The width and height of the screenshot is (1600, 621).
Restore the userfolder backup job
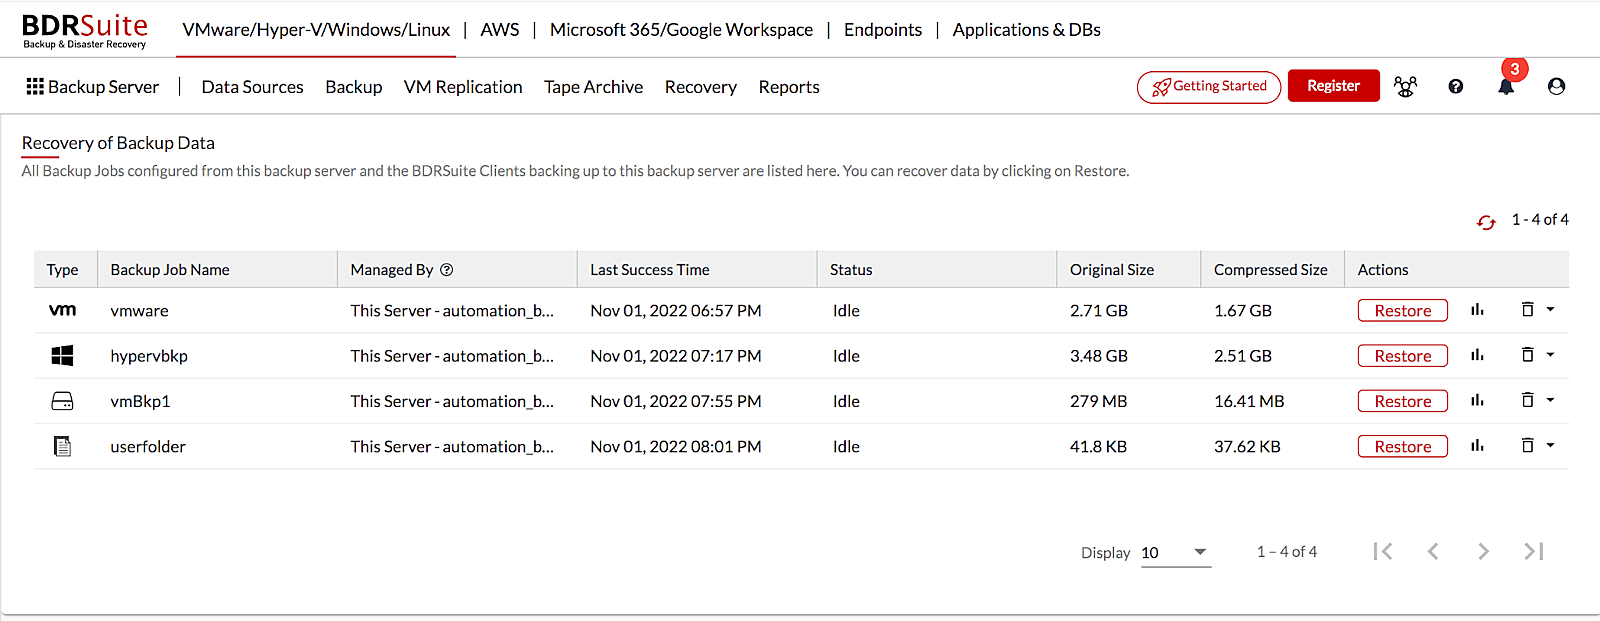1403,446
